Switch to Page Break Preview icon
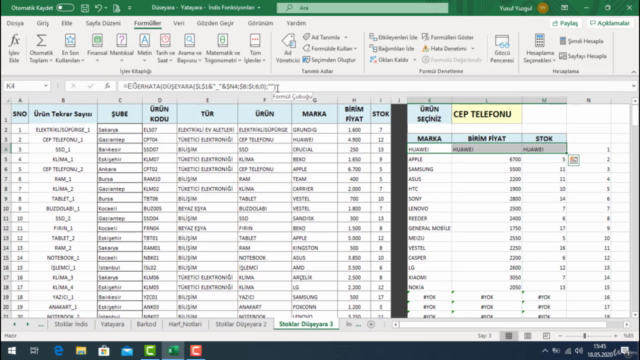Image resolution: width=640 pixels, height=360 pixels. pos(546,336)
